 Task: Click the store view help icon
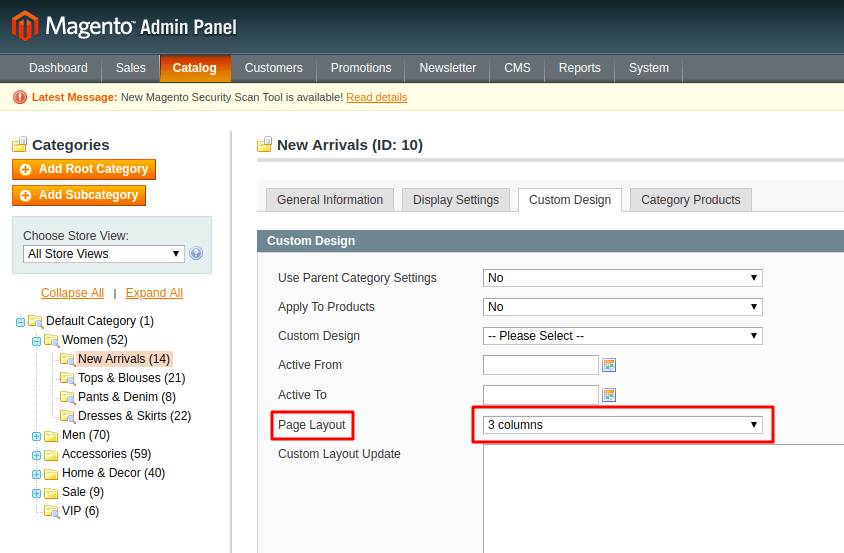point(196,253)
